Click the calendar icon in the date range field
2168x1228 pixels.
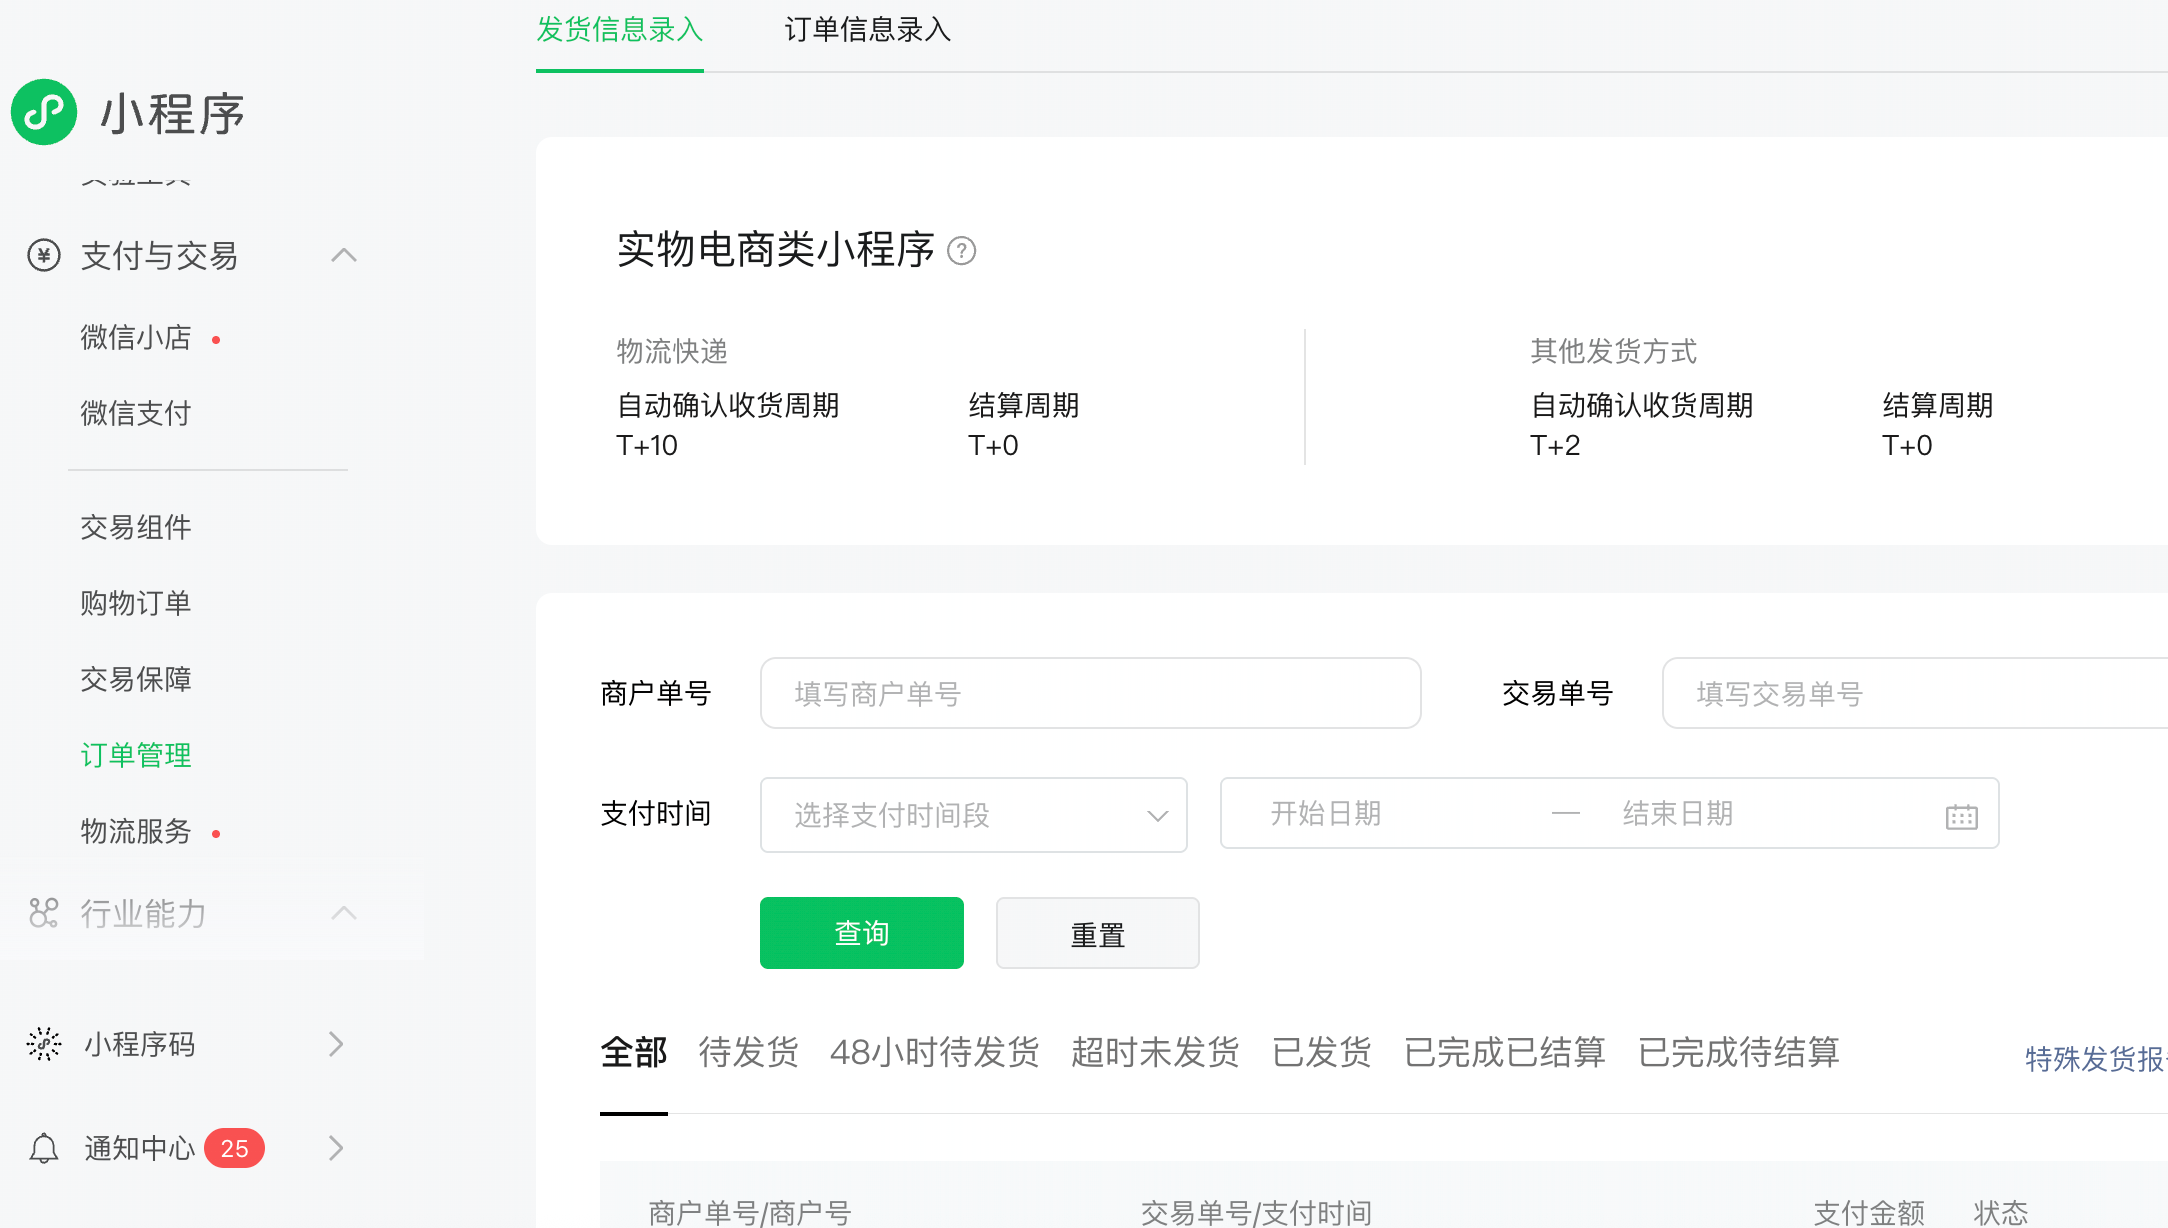(x=1961, y=816)
